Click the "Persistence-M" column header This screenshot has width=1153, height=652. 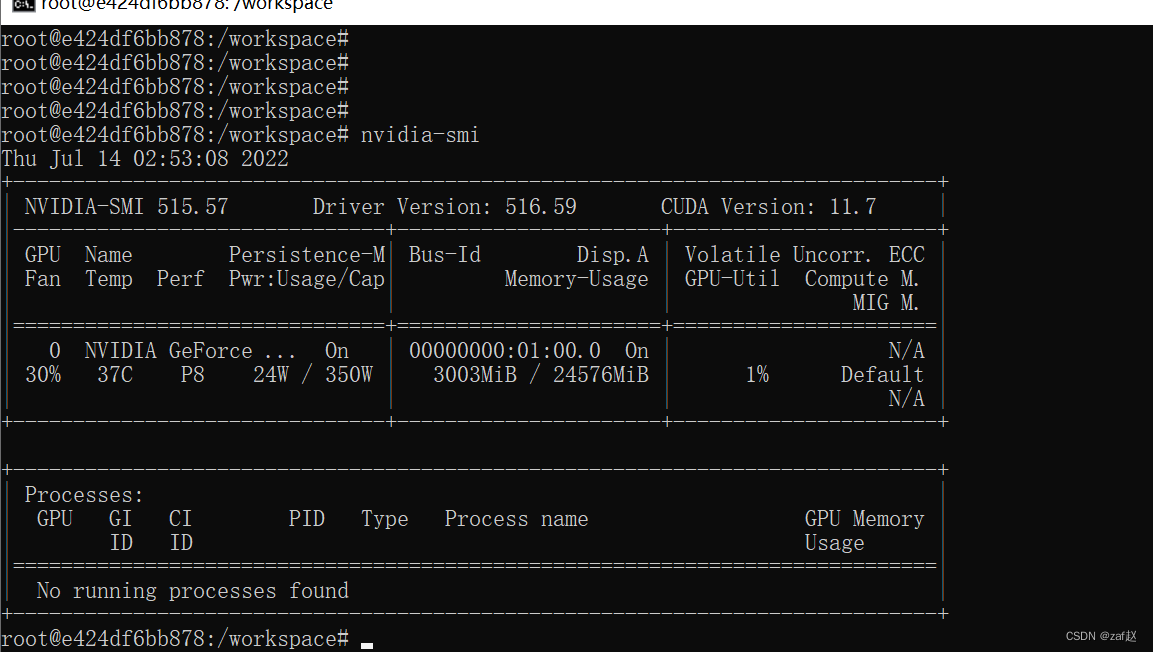tap(306, 254)
